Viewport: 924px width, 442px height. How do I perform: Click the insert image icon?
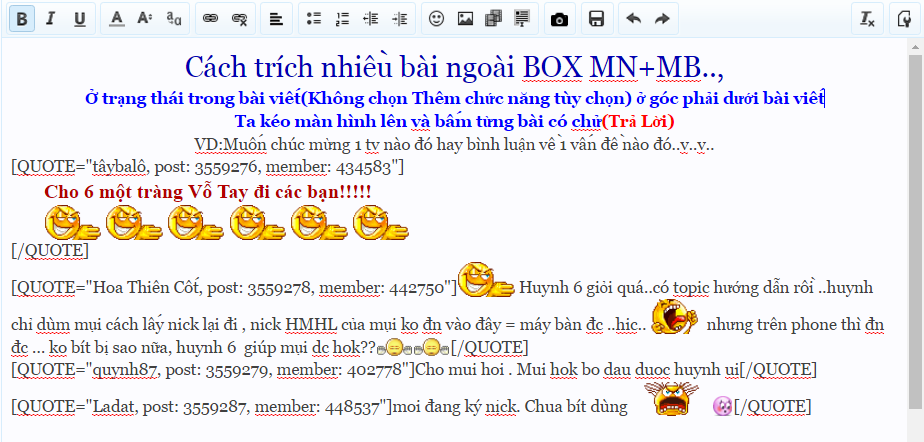click(x=465, y=19)
